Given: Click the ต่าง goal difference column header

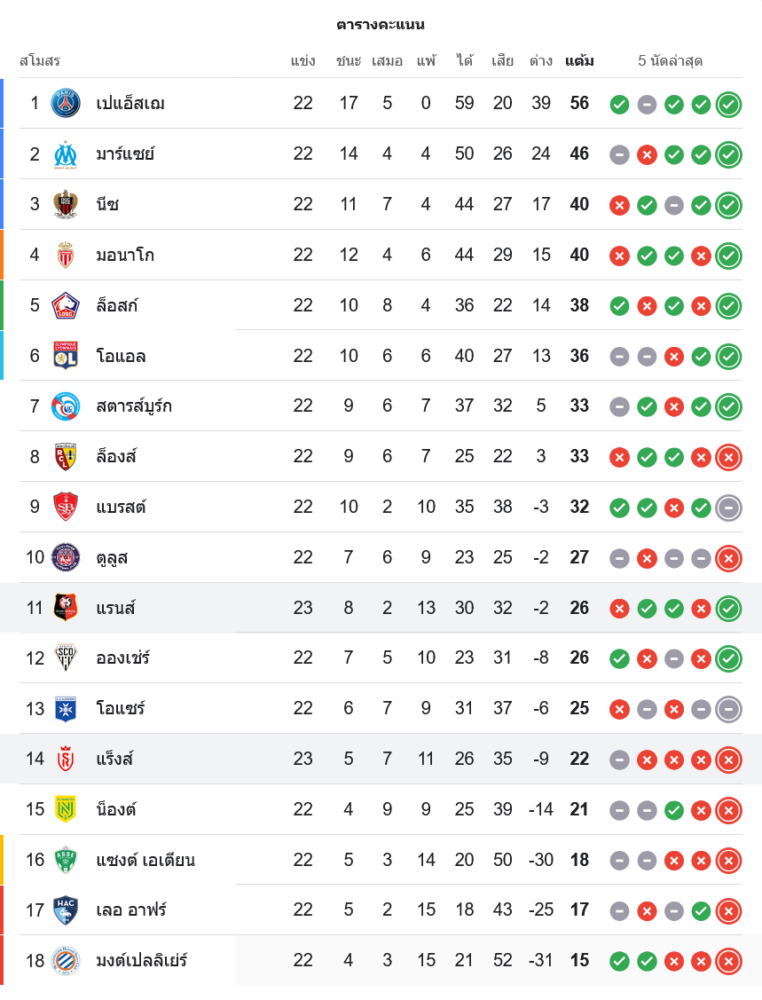Looking at the screenshot, I should (x=541, y=61).
